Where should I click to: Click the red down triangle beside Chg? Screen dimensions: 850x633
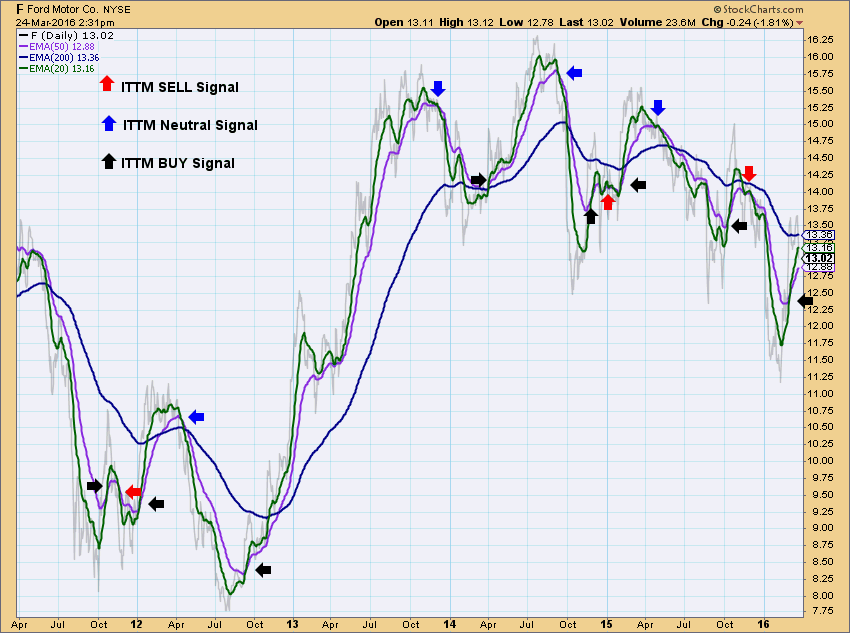pos(799,23)
